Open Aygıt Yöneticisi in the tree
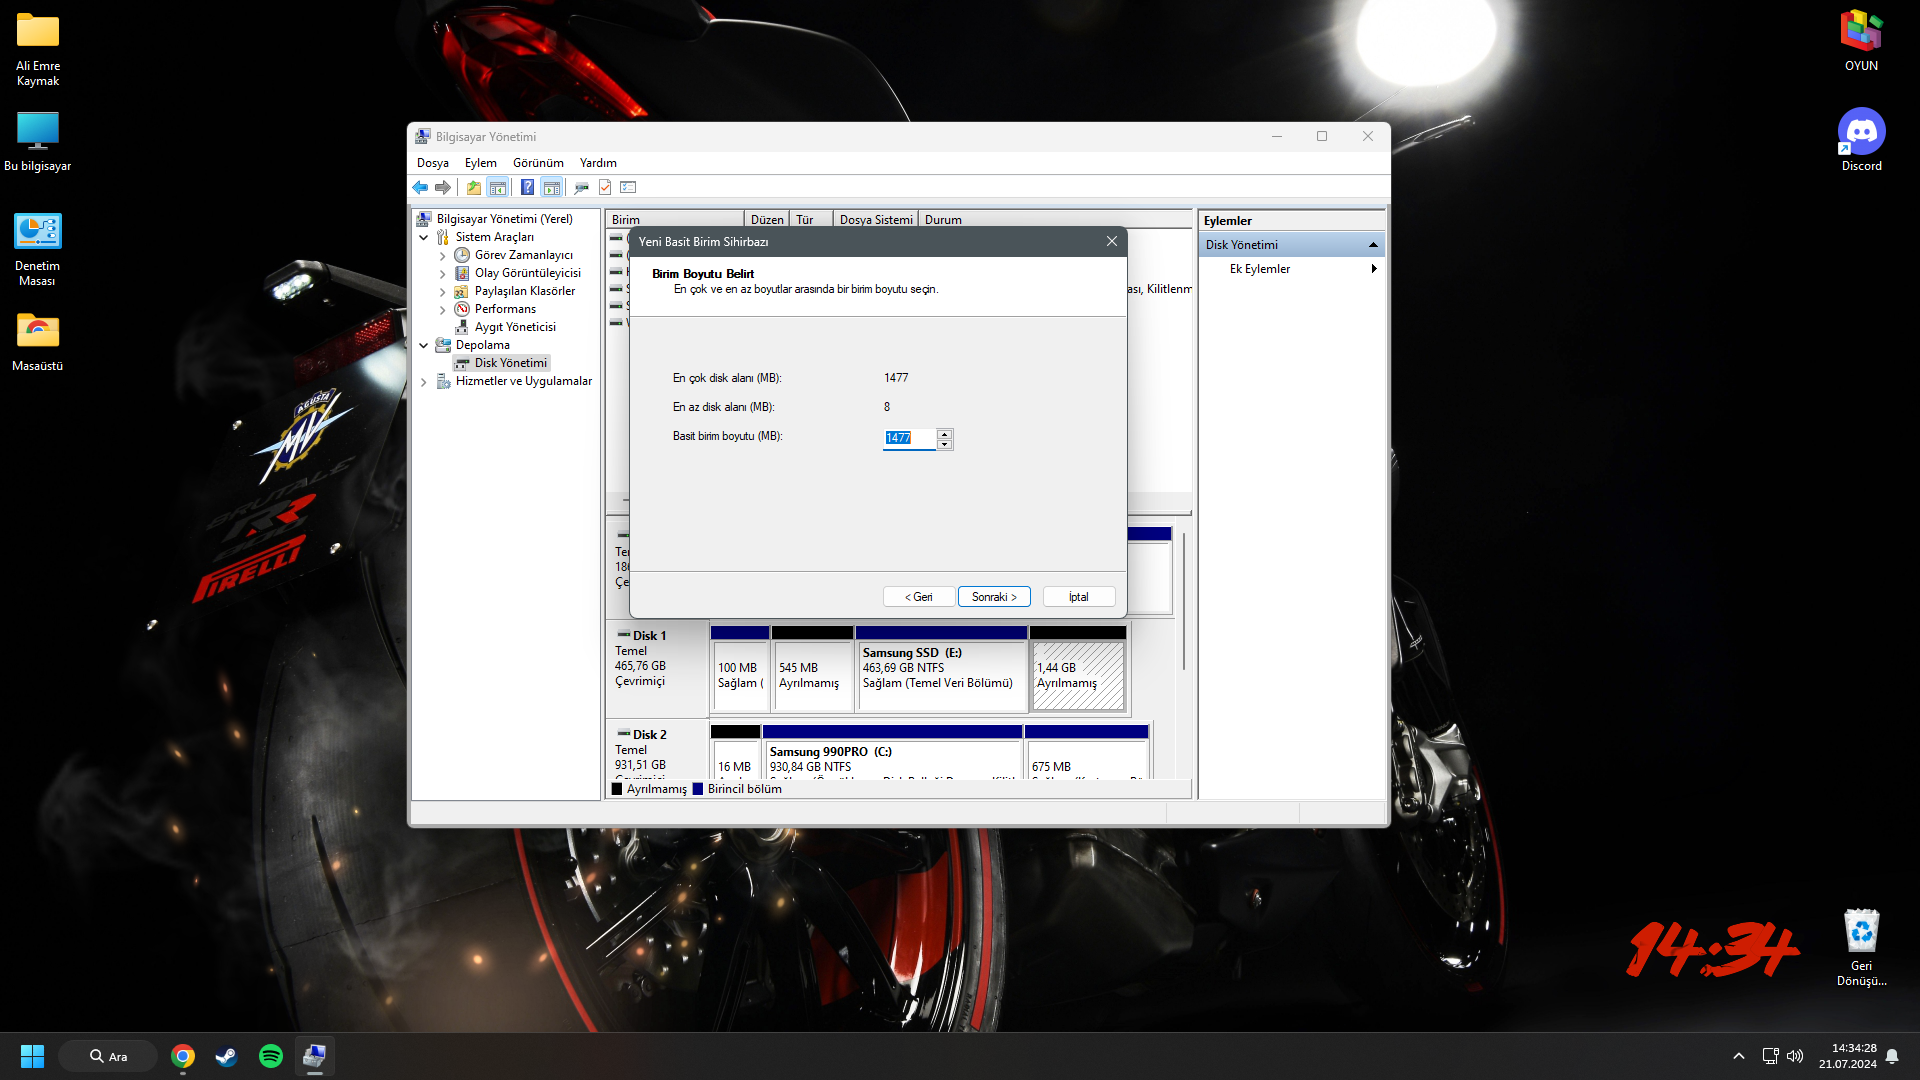Viewport: 1920px width, 1080px height. click(x=515, y=327)
